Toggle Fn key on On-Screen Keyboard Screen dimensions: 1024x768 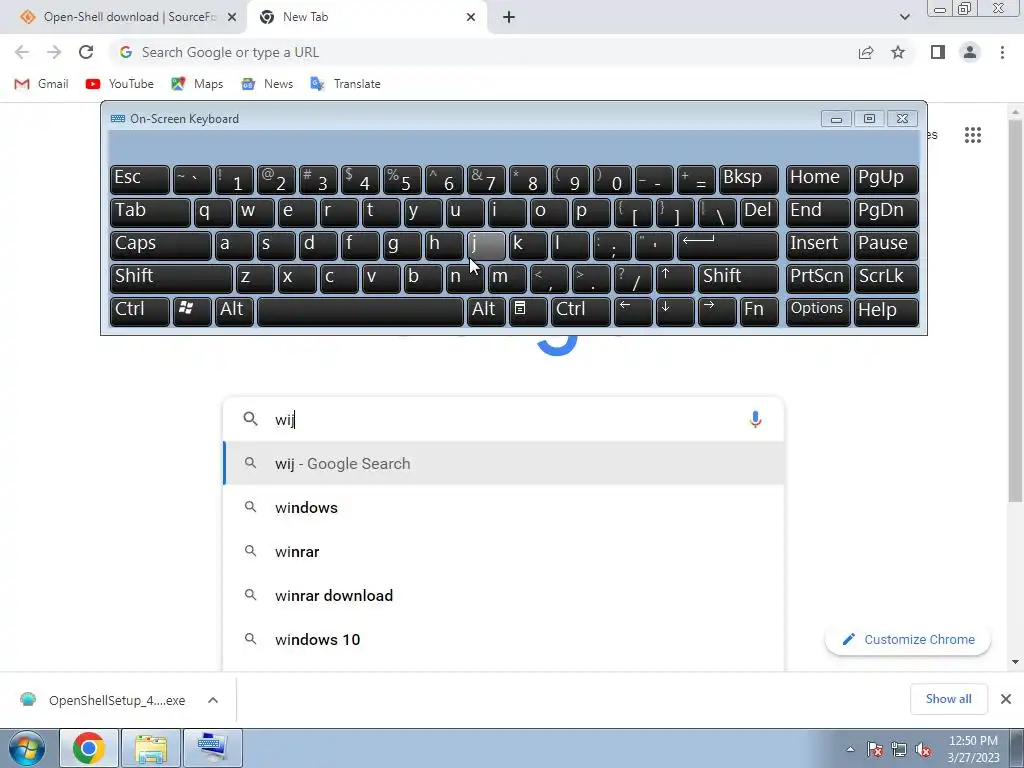(759, 310)
